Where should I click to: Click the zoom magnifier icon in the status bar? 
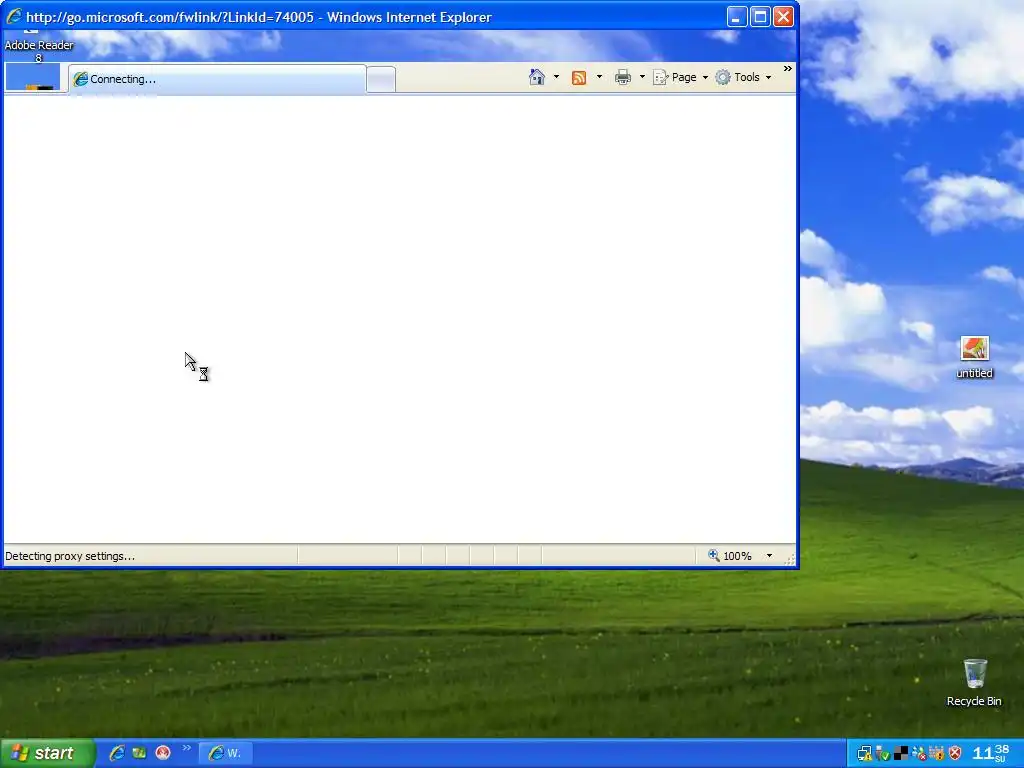pos(714,556)
